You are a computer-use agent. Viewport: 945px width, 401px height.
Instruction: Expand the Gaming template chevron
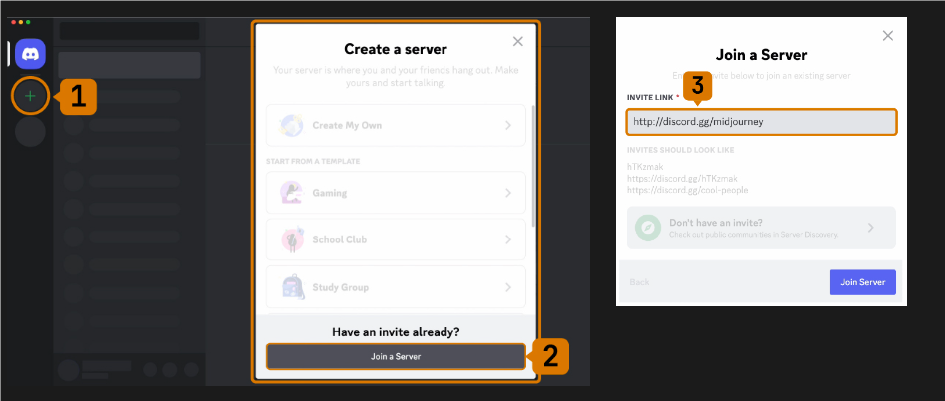click(508, 193)
